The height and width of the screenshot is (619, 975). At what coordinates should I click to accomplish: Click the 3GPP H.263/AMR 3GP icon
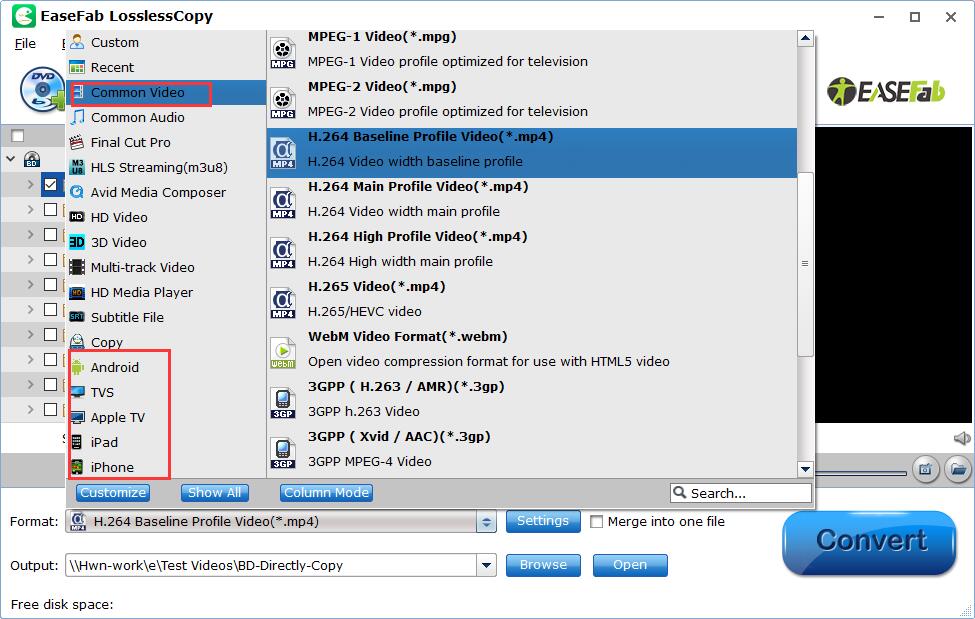(283, 403)
